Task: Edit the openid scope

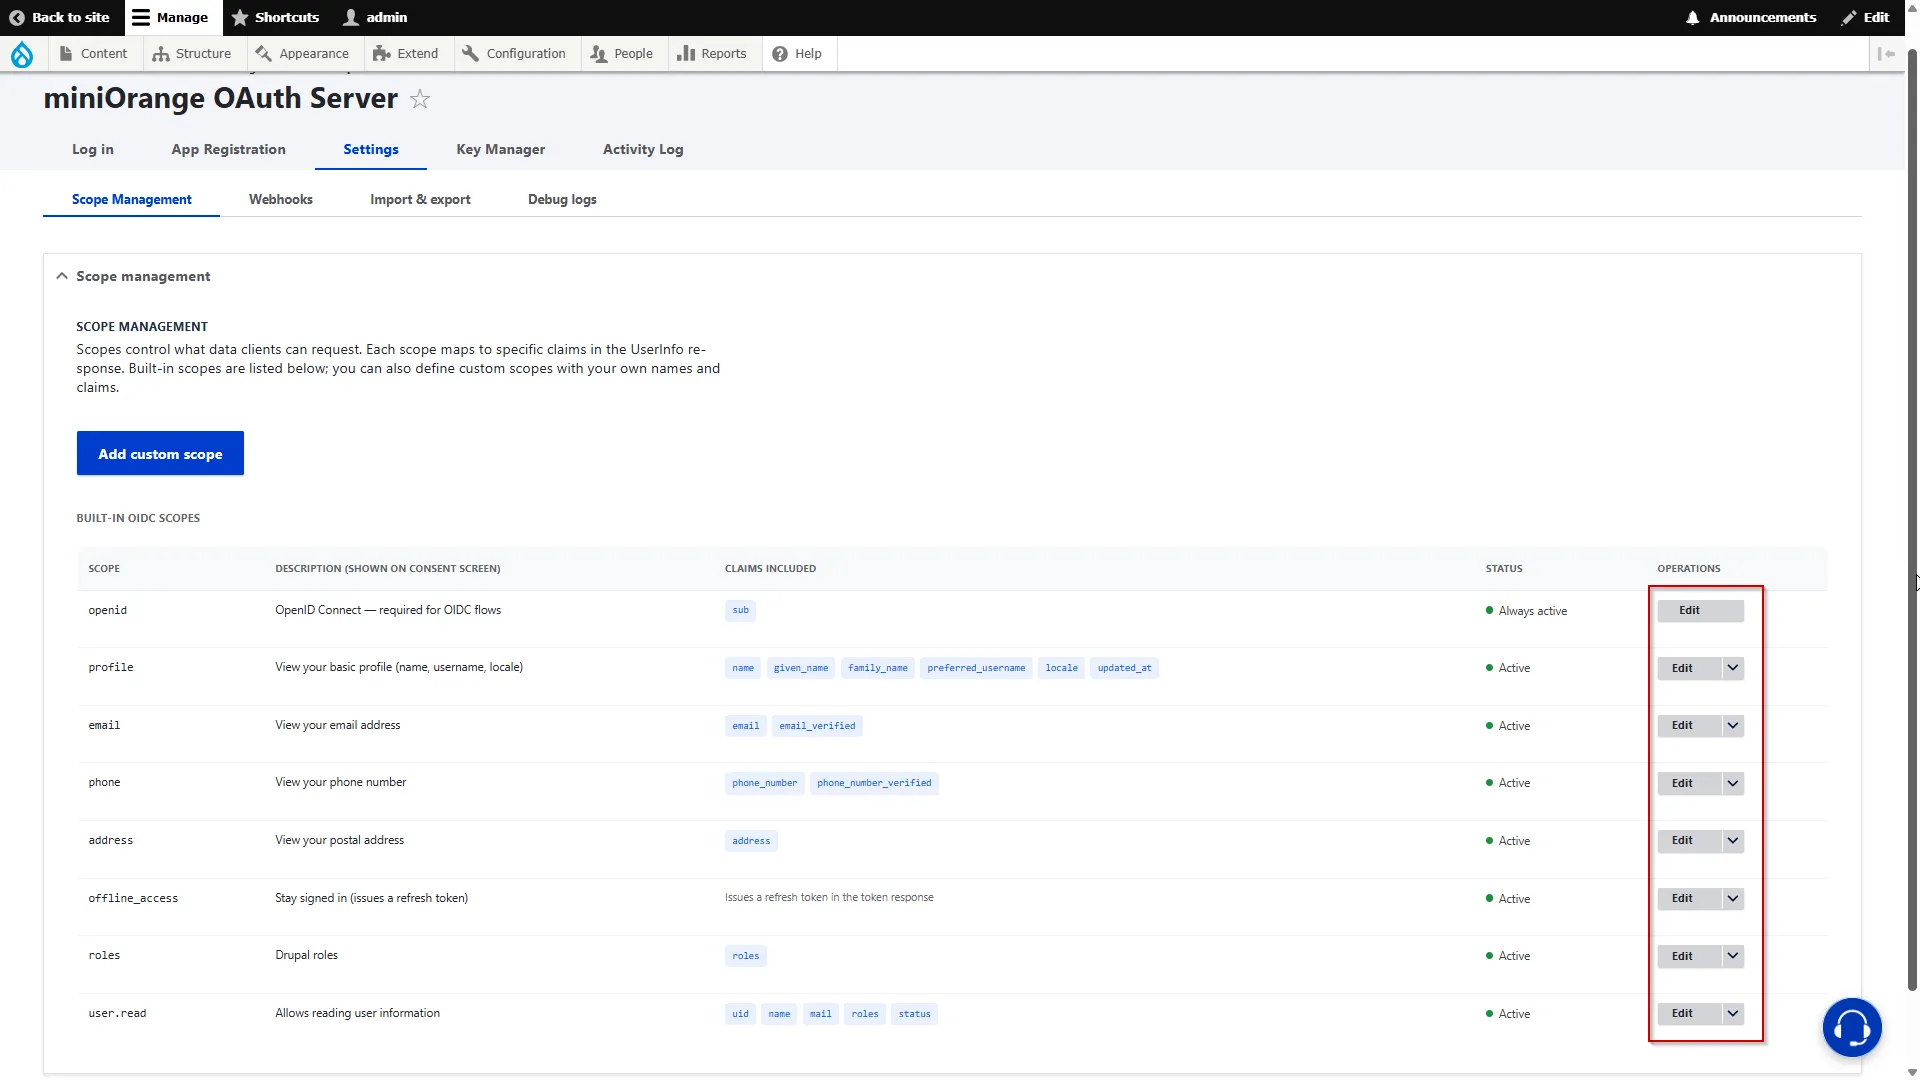Action: tap(1700, 610)
